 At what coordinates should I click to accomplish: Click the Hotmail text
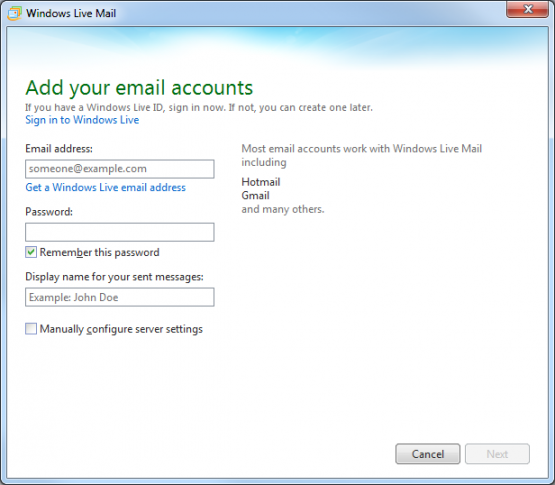261,182
